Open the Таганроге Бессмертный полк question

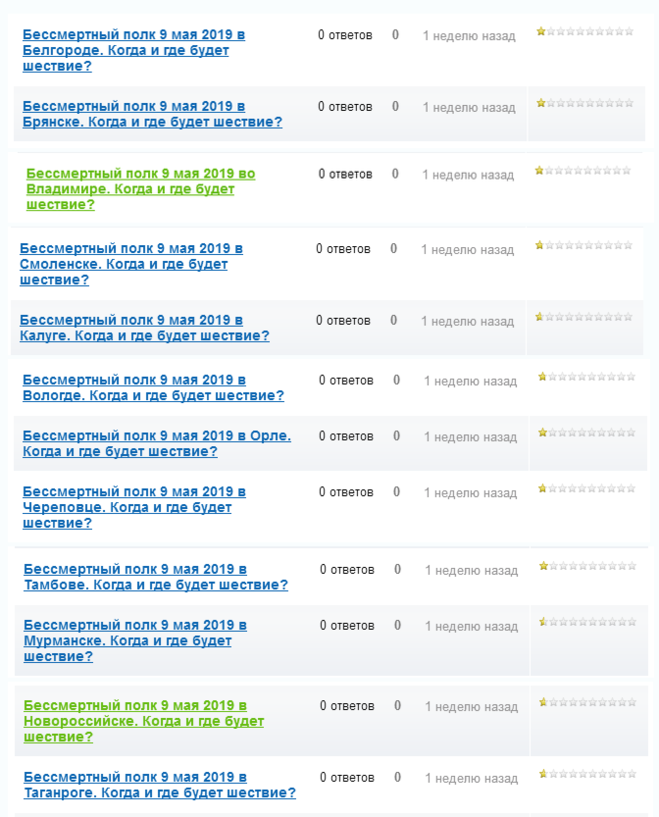click(159, 785)
